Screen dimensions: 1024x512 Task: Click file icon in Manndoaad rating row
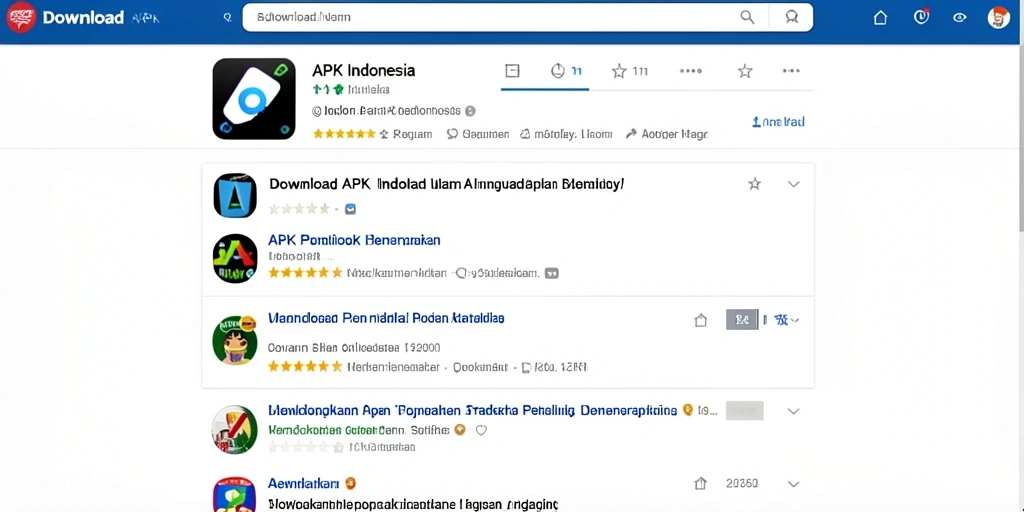coord(526,368)
